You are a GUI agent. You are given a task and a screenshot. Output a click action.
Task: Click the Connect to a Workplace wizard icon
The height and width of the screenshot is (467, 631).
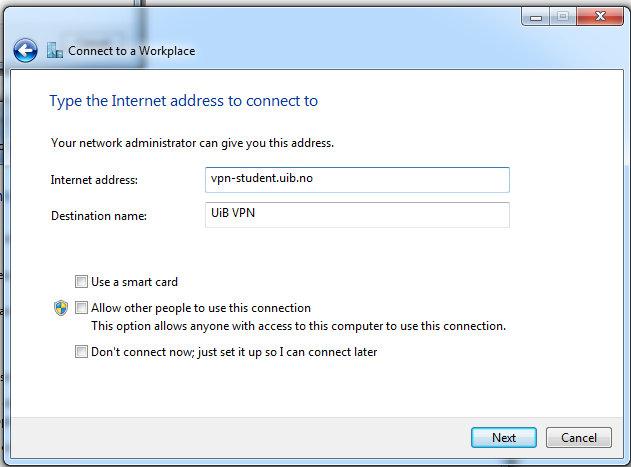(x=54, y=50)
